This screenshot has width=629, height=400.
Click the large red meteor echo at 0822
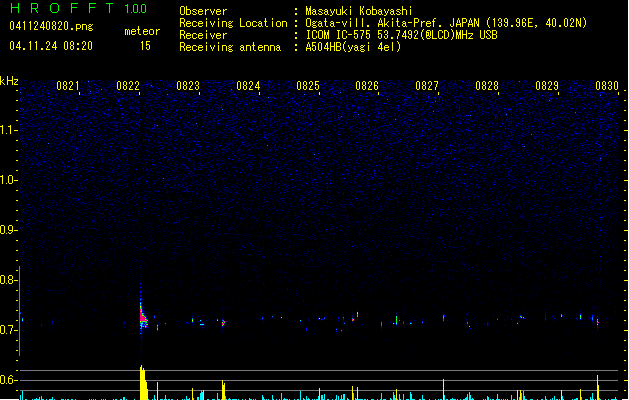(143, 316)
